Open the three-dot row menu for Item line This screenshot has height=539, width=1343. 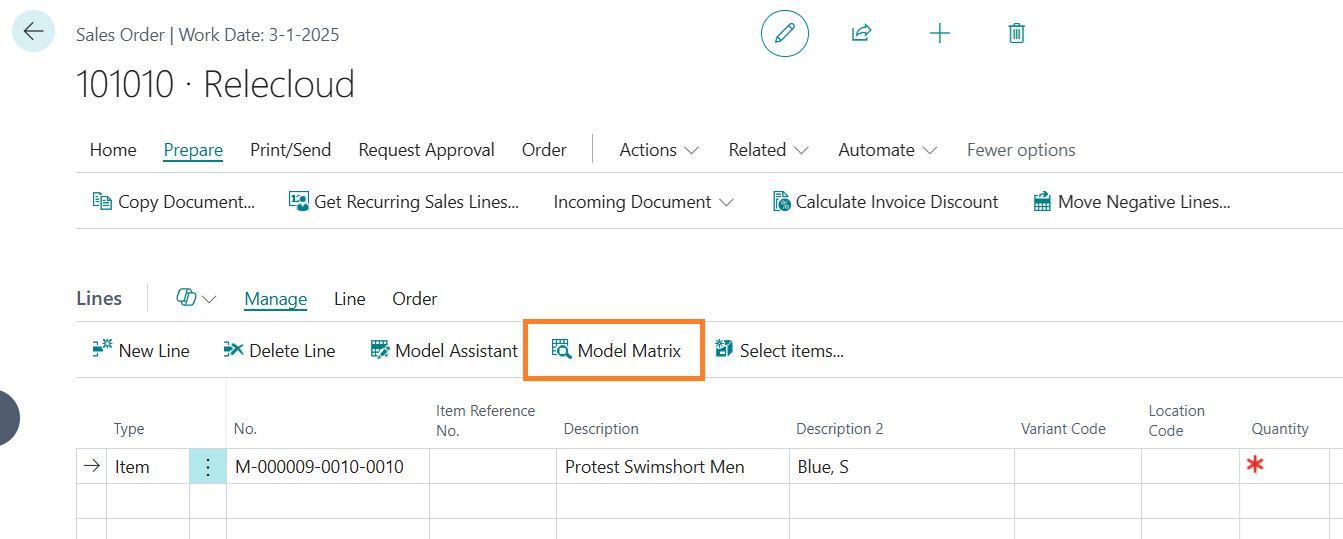point(208,467)
